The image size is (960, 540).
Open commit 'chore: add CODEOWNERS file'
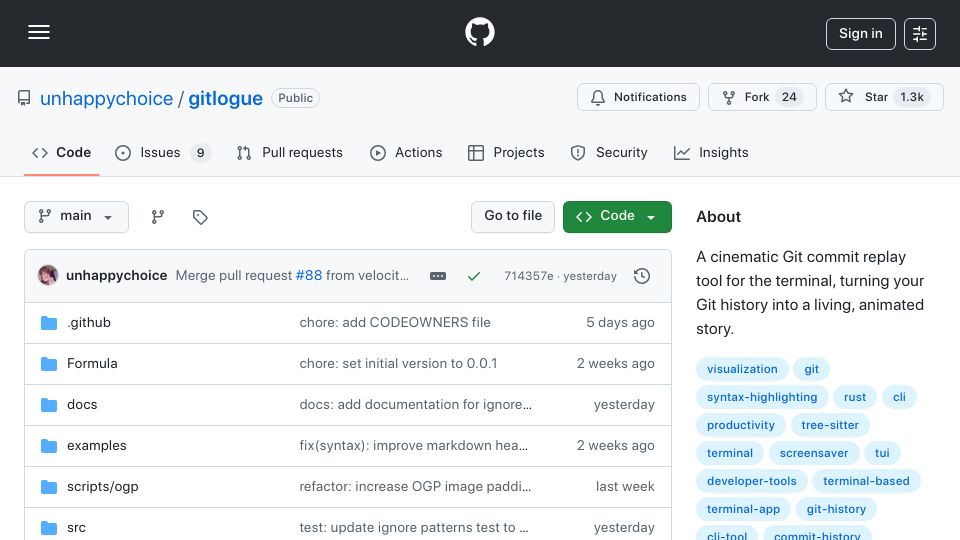(395, 323)
